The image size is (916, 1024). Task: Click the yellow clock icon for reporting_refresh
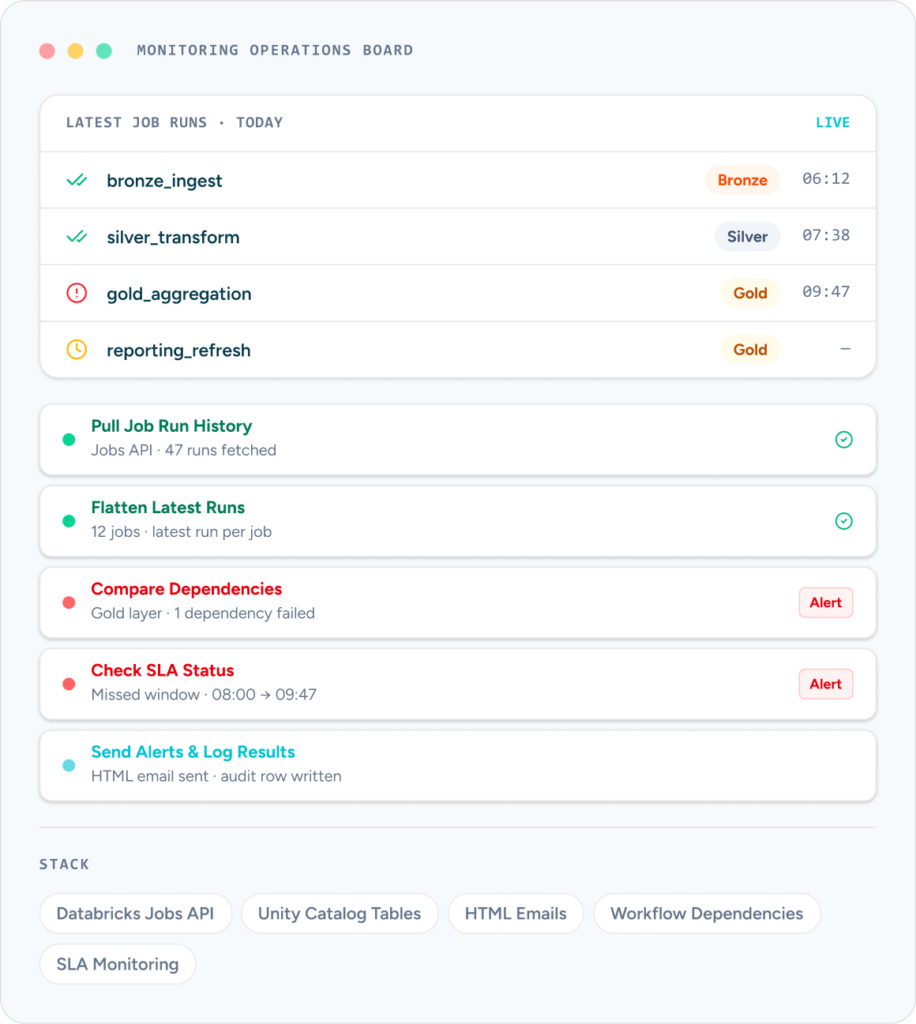pos(77,349)
